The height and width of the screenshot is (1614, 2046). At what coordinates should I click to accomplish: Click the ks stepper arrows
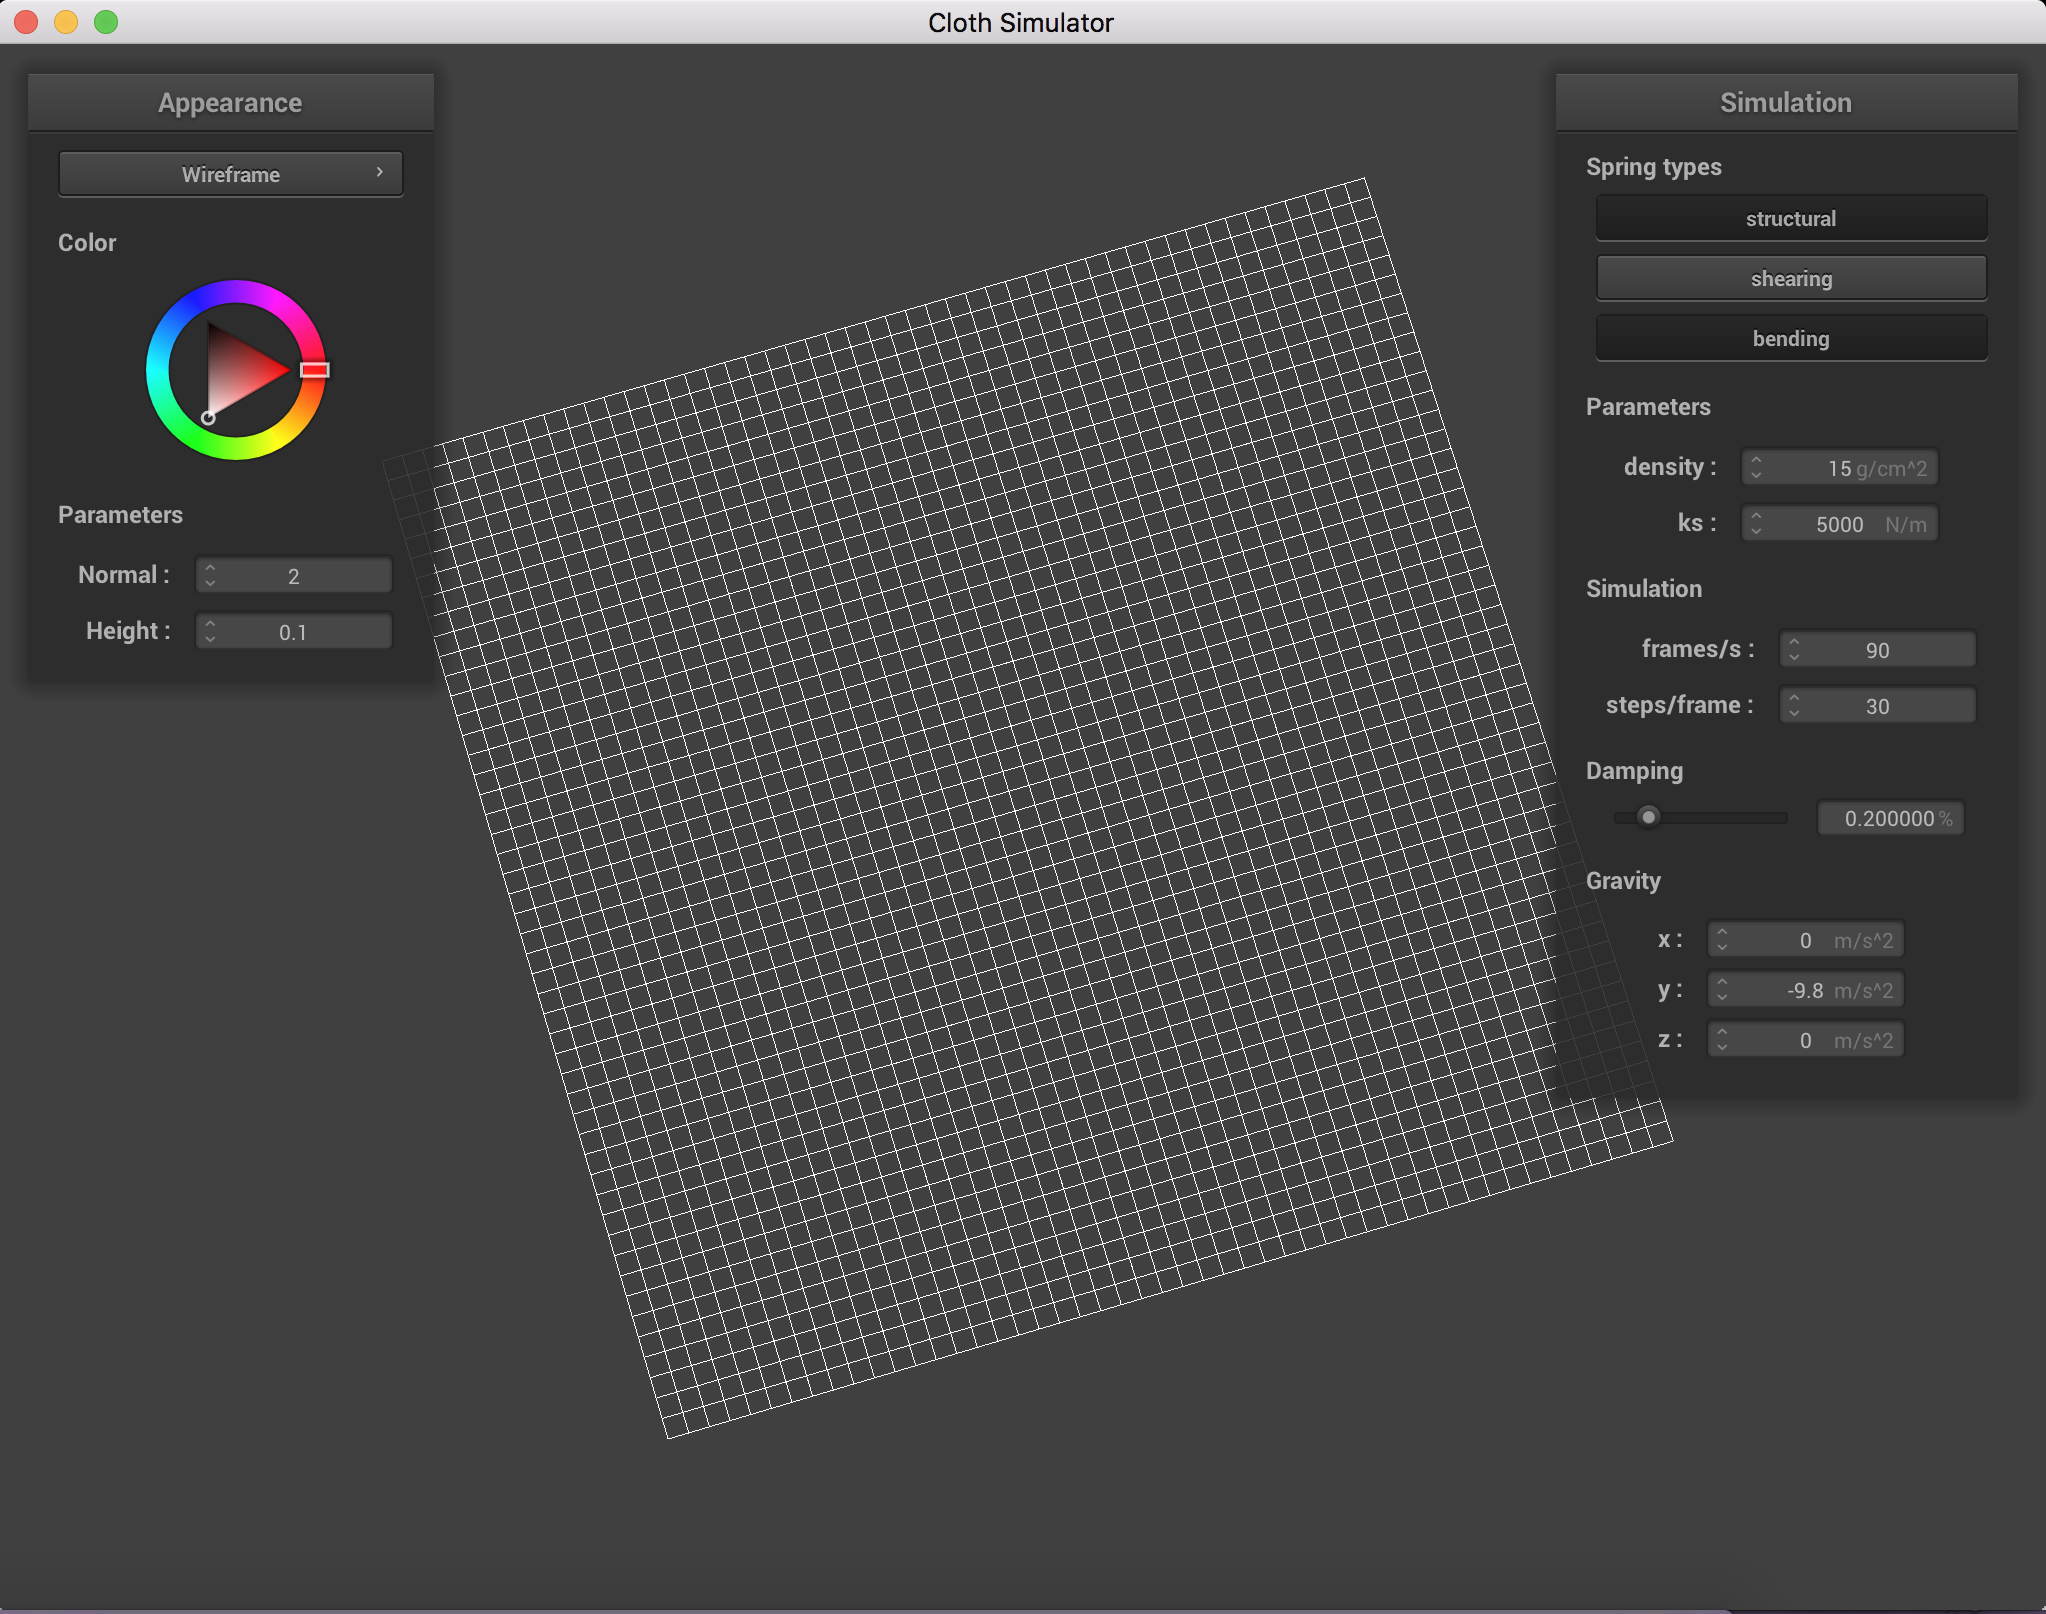point(1756,523)
